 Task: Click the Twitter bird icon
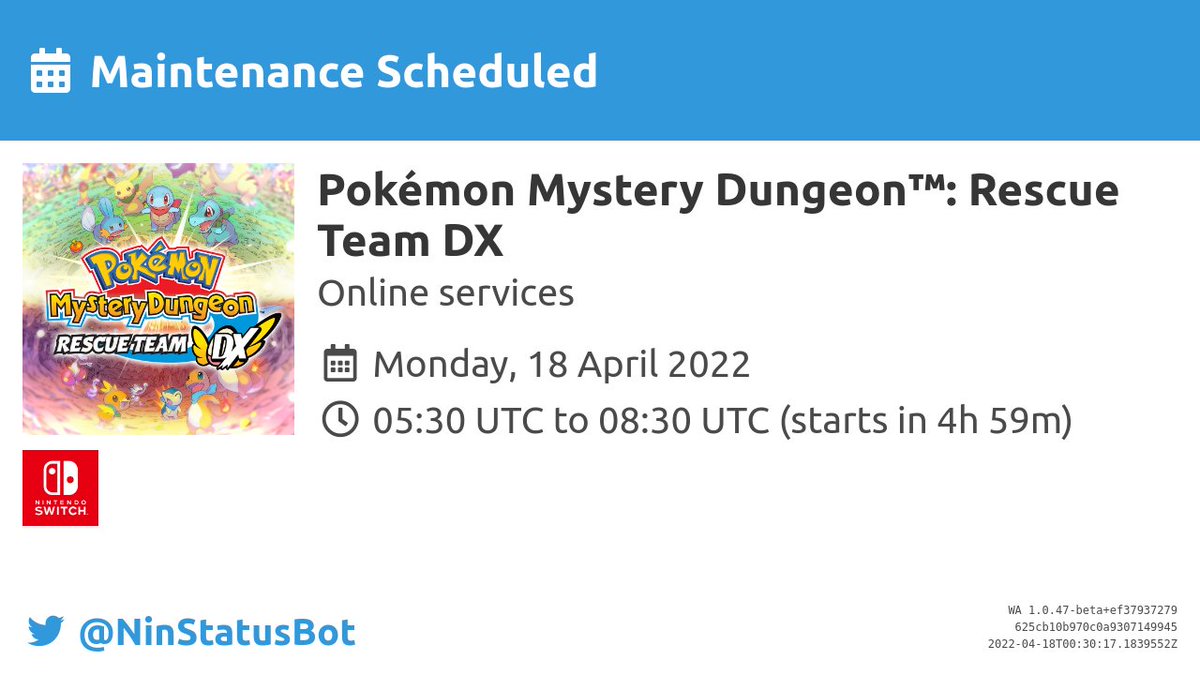[x=46, y=632]
